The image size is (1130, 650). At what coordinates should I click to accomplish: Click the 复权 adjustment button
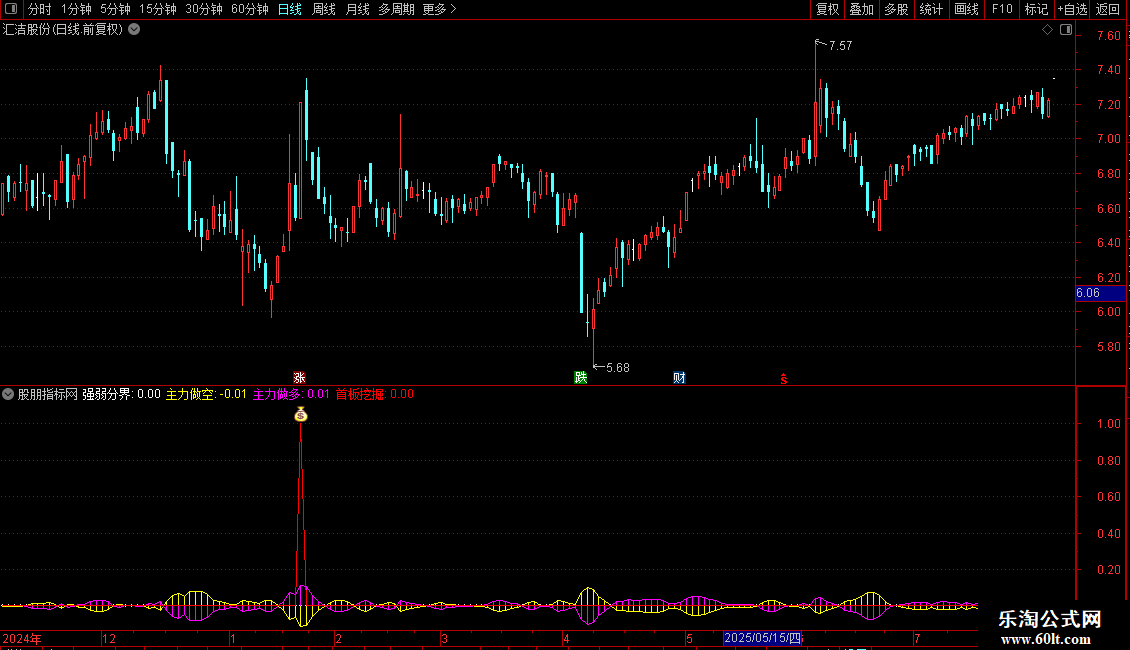tap(827, 9)
